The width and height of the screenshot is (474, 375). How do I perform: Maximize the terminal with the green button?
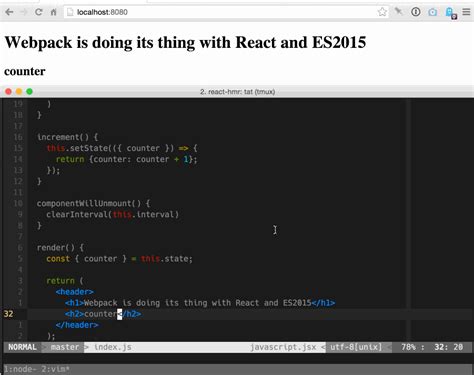pyautogui.click(x=29, y=91)
